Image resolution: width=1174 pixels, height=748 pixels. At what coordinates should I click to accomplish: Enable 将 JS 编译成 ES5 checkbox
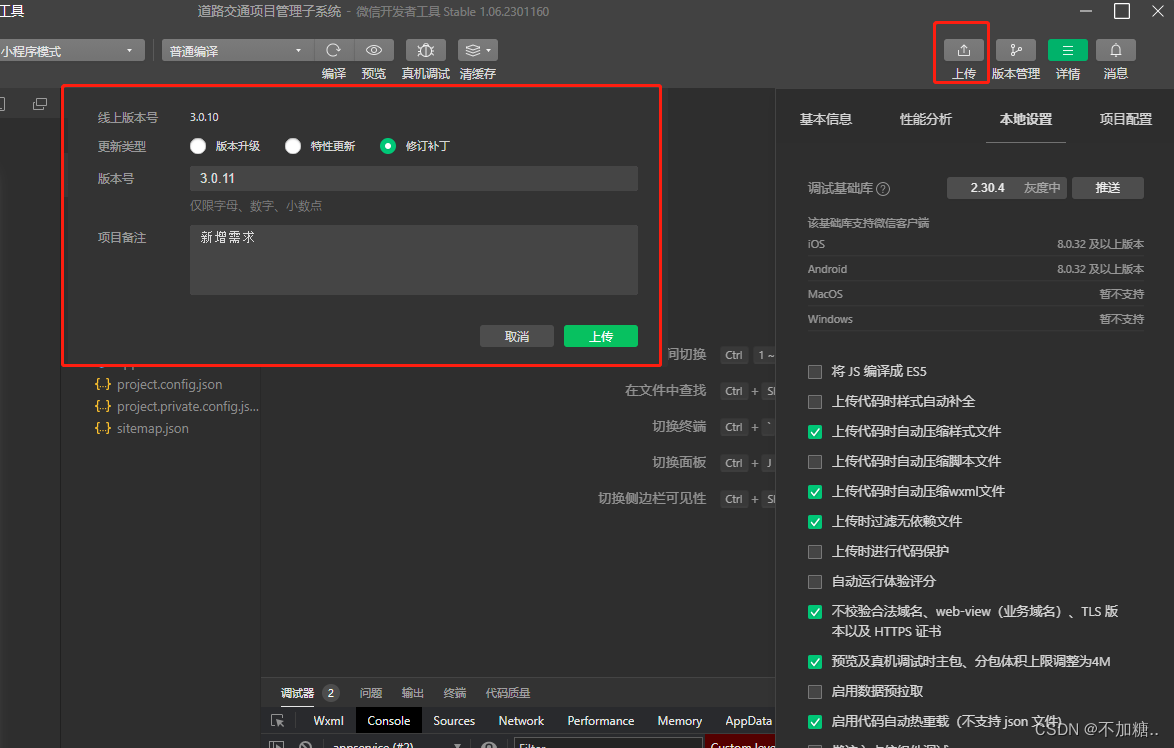click(x=815, y=372)
